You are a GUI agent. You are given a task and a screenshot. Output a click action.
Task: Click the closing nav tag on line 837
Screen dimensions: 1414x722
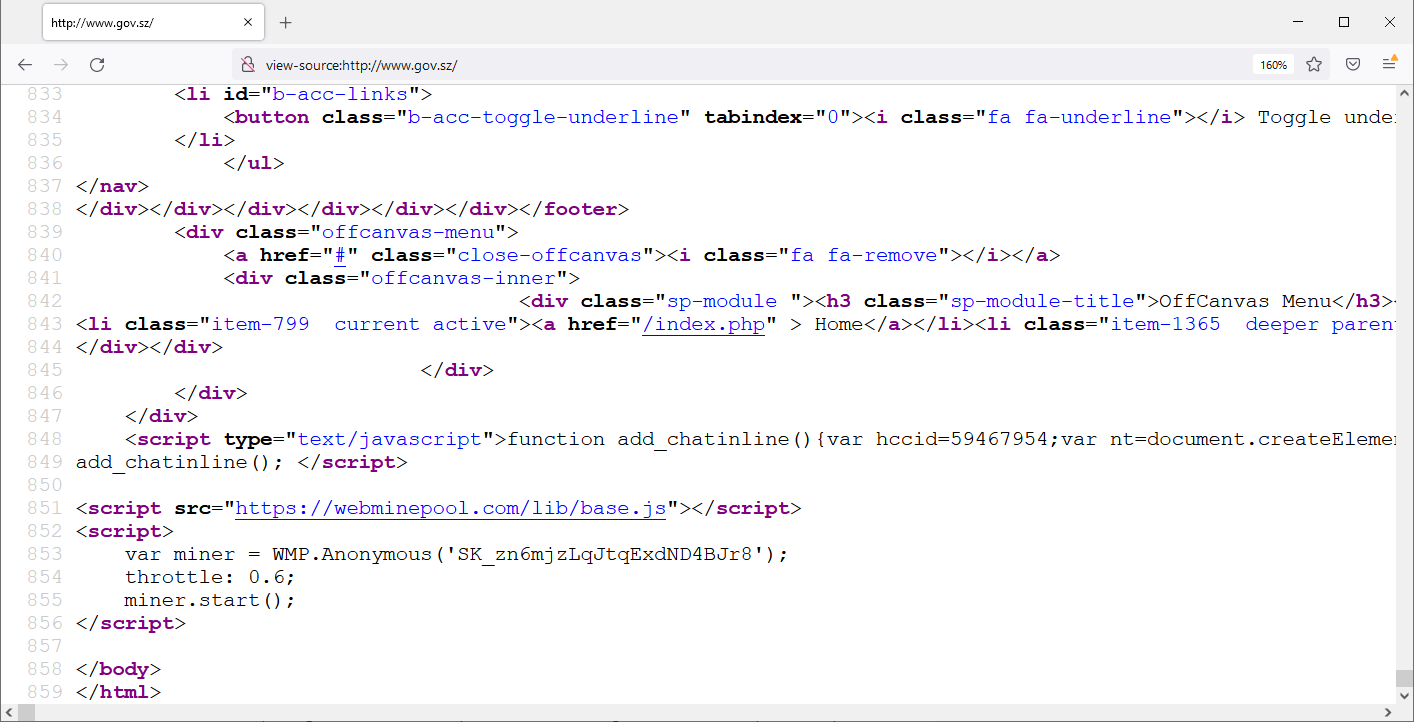[x=112, y=186]
